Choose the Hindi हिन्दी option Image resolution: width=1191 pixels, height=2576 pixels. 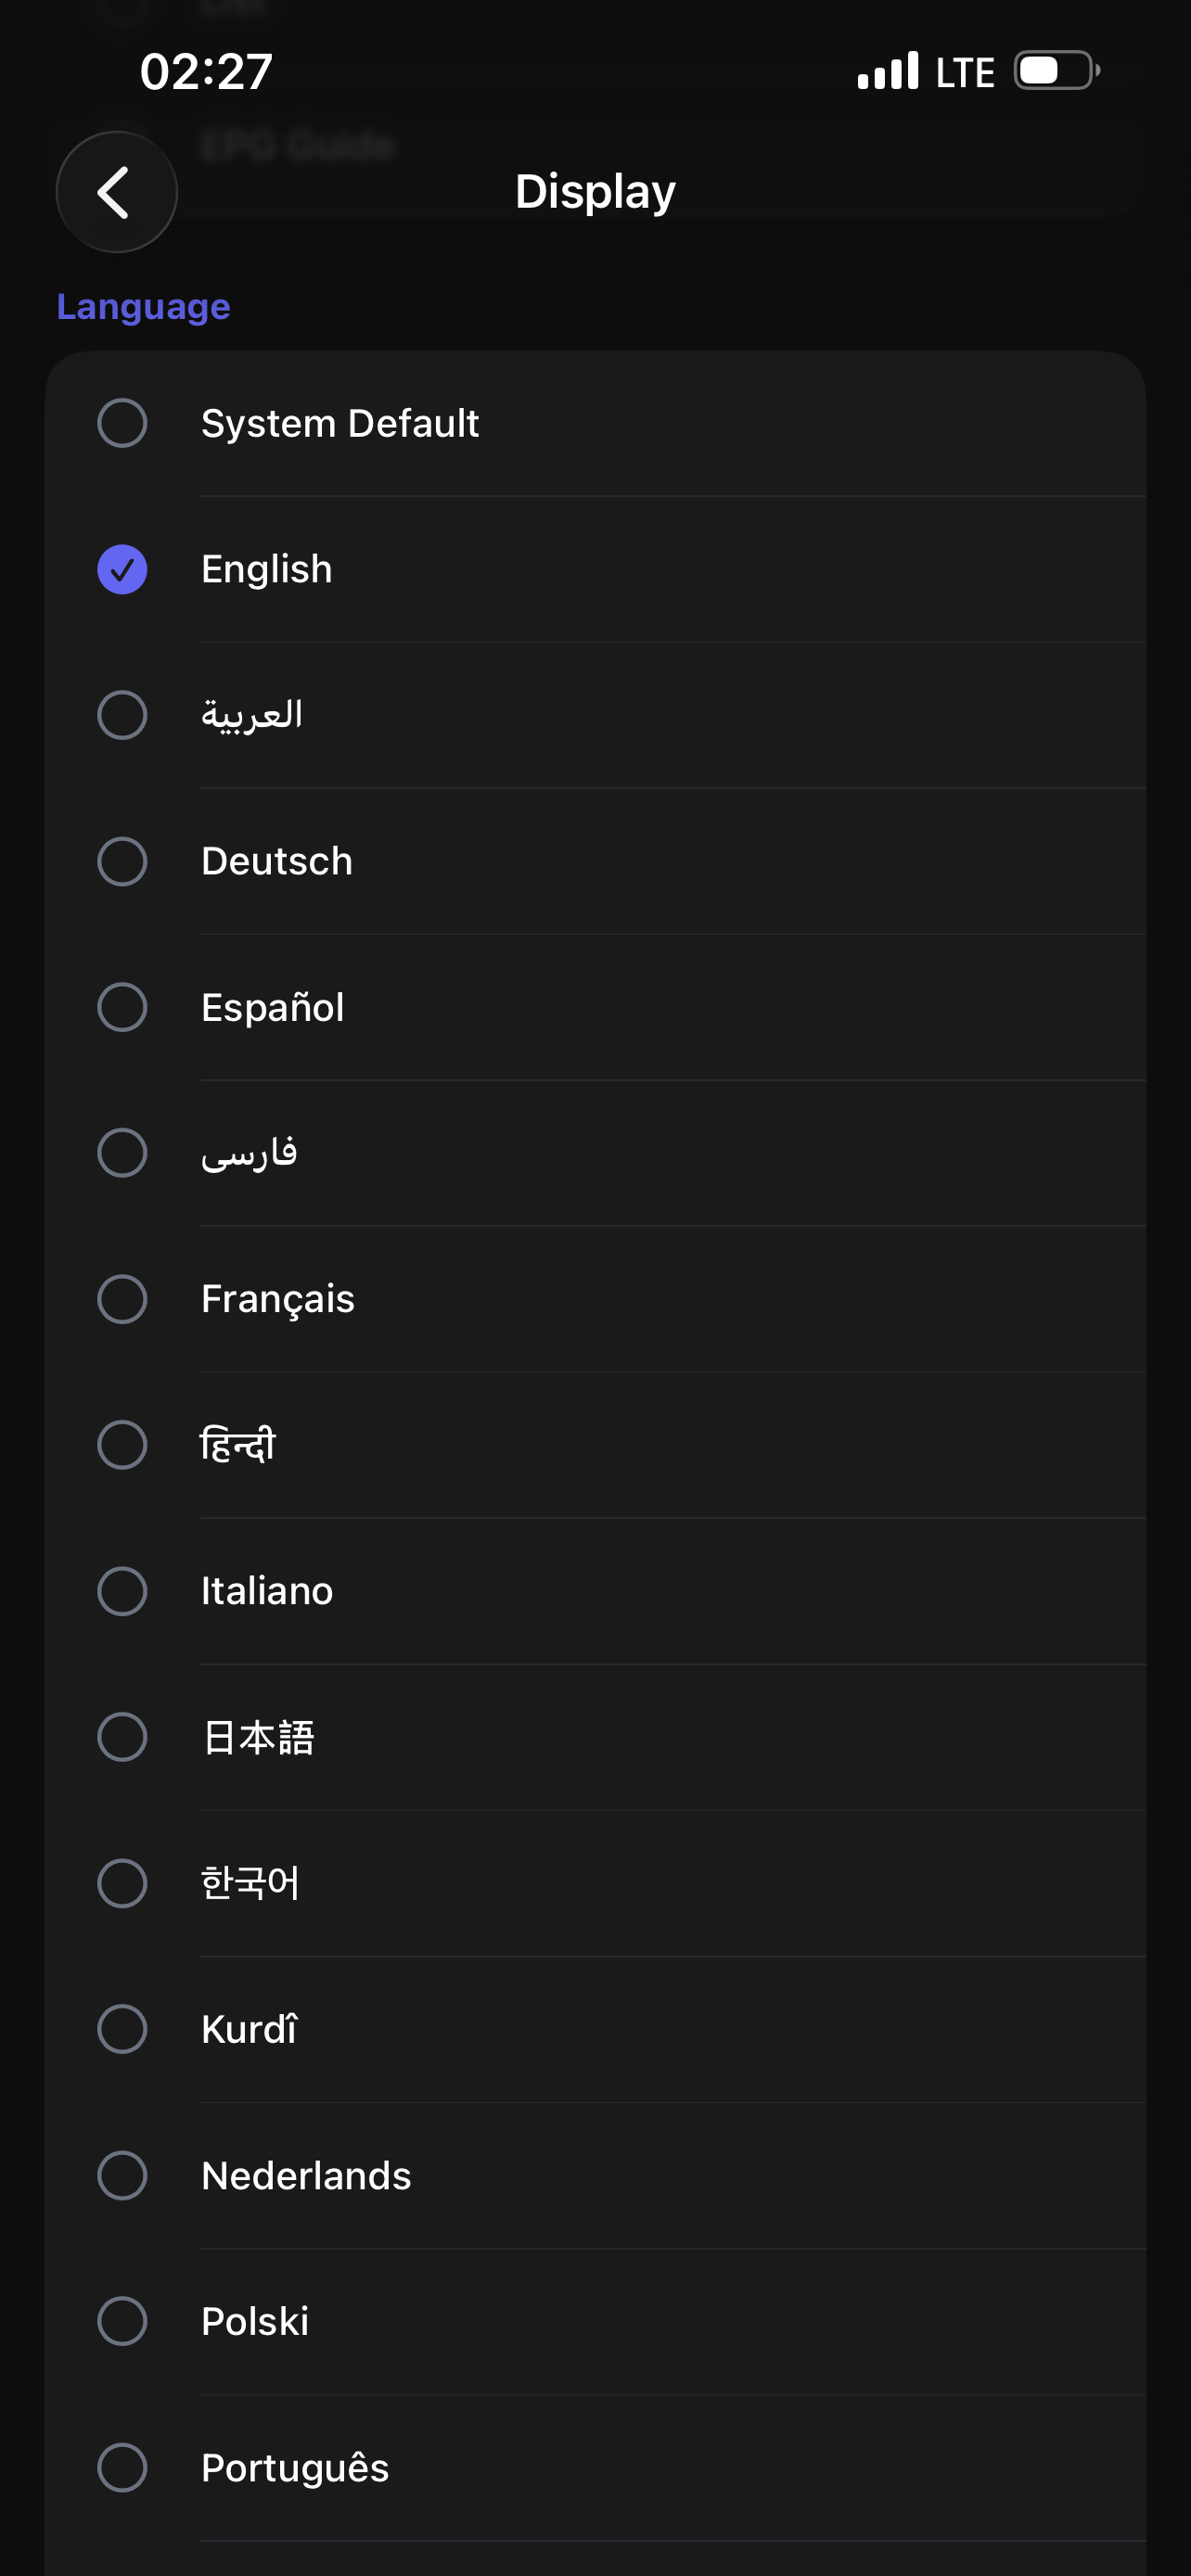(595, 1445)
